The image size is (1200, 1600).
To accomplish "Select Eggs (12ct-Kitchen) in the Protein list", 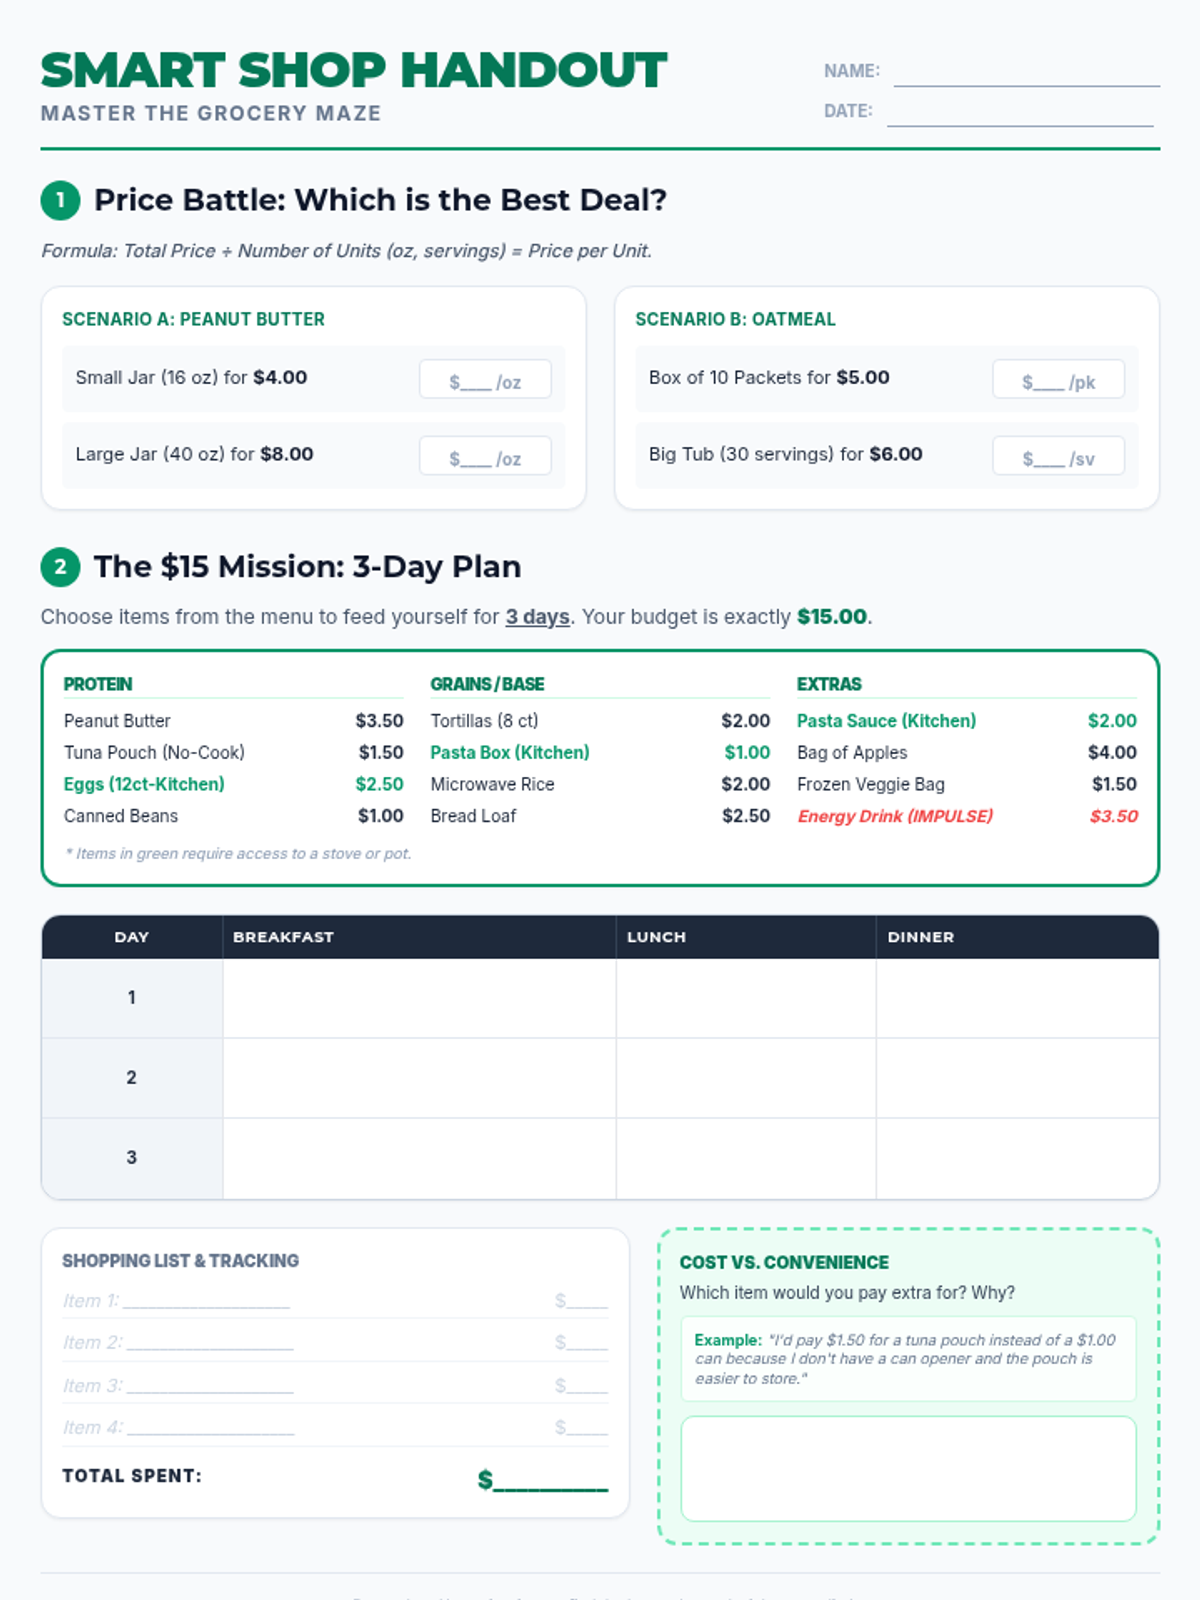I will click(144, 784).
